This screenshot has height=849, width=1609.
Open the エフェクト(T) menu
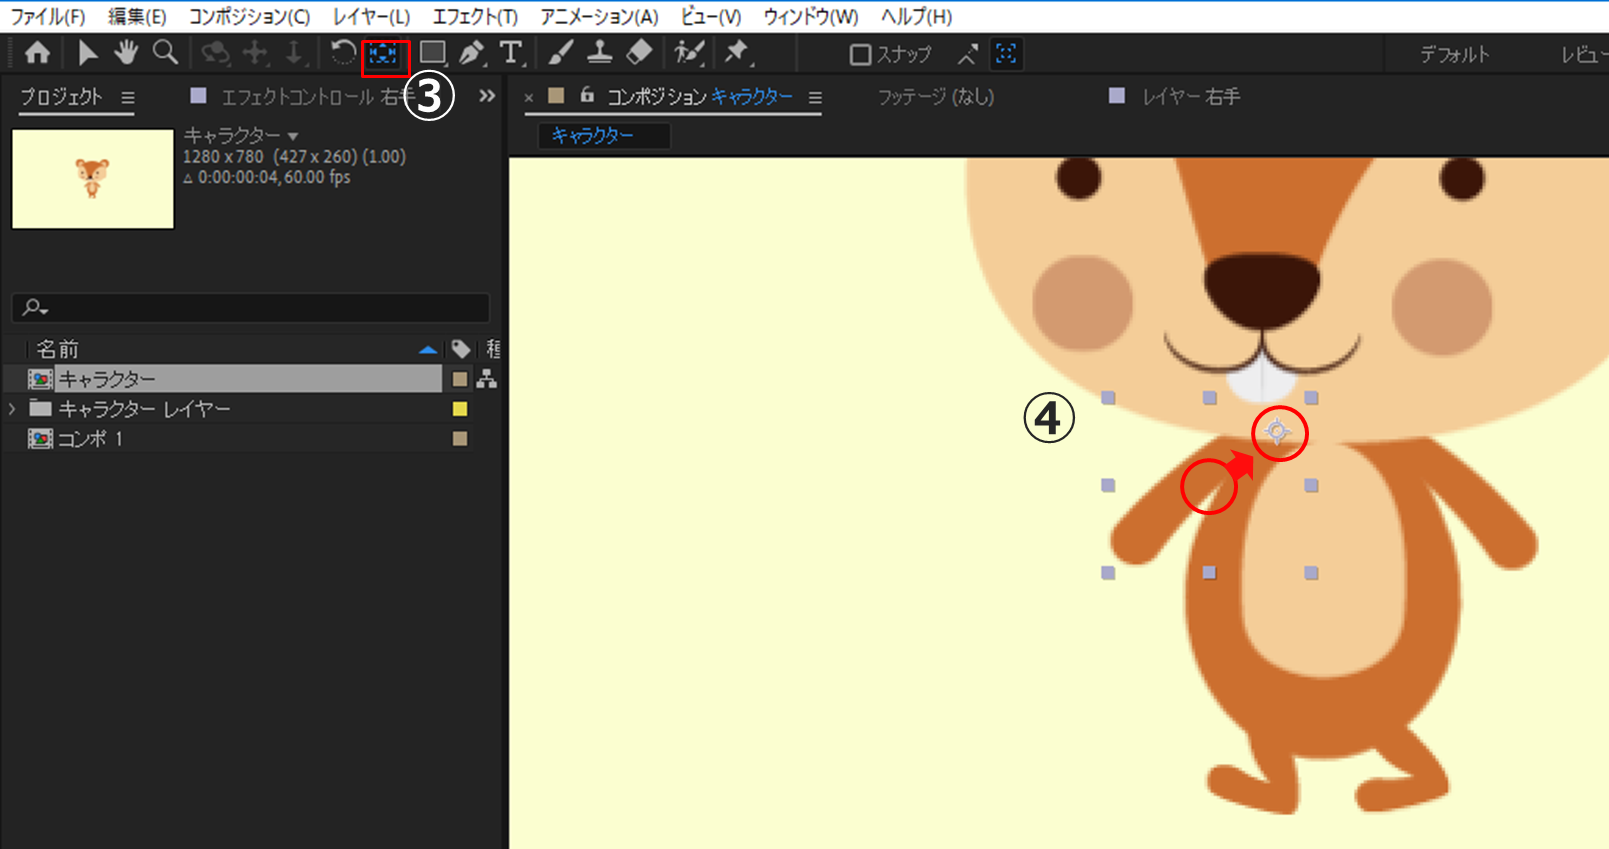[x=475, y=16]
